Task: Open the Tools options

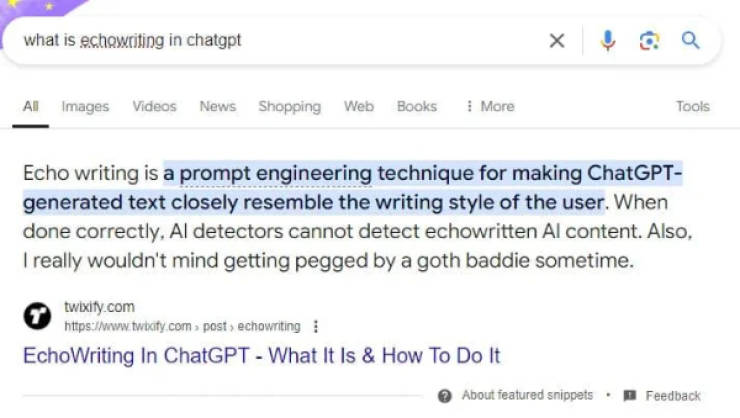Action: (x=692, y=106)
